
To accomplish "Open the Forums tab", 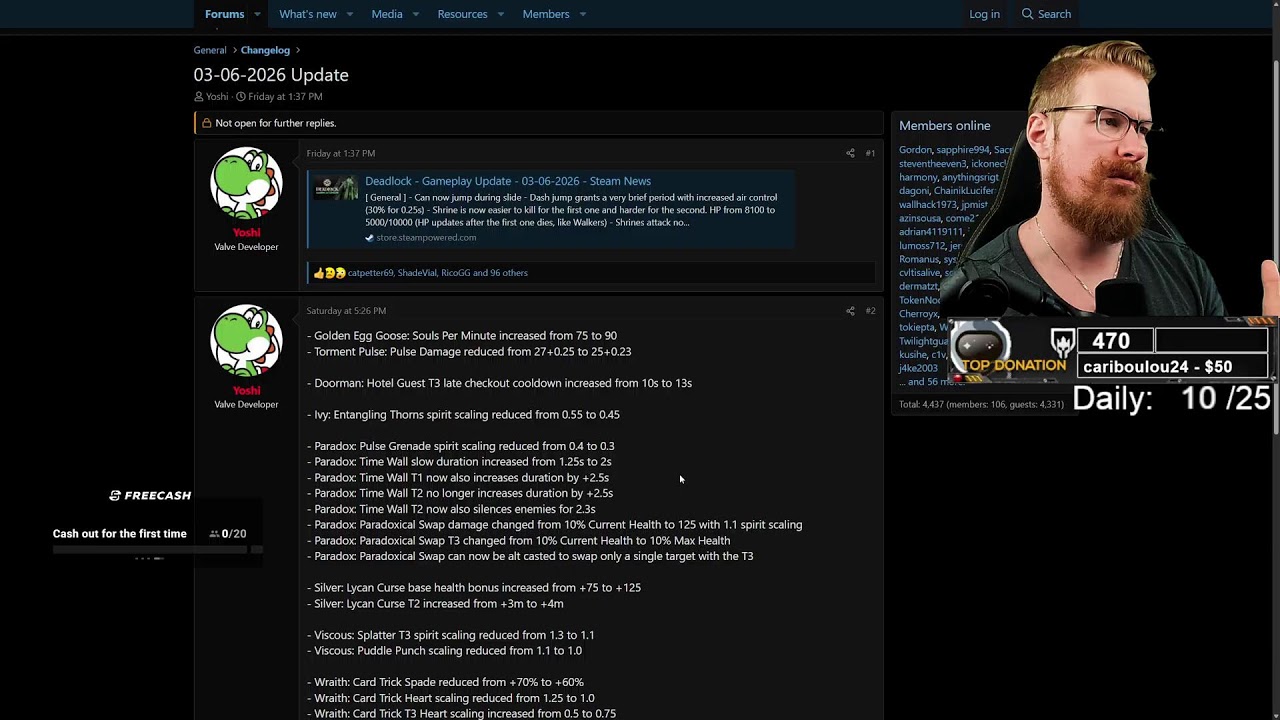I will [224, 14].
